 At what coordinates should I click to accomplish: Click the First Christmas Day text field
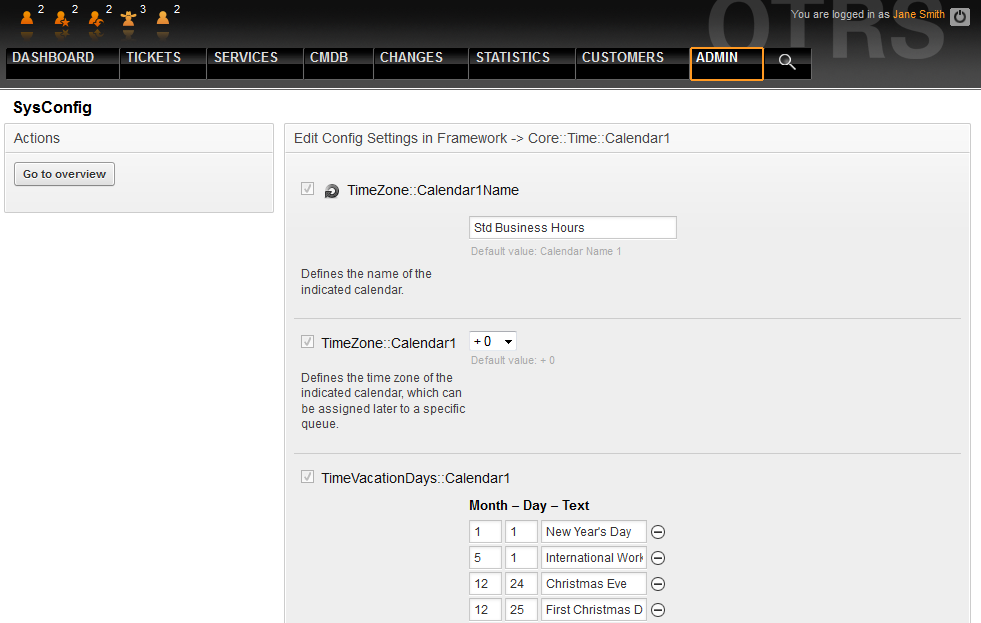point(594,610)
